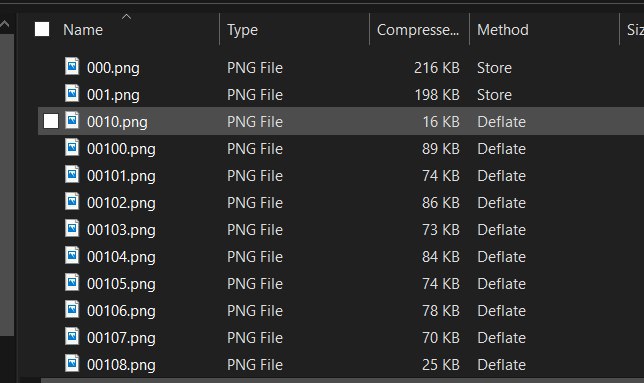Select 00105.png by its 74 KB size
Screen dimensions: 644x383
tap(441, 284)
